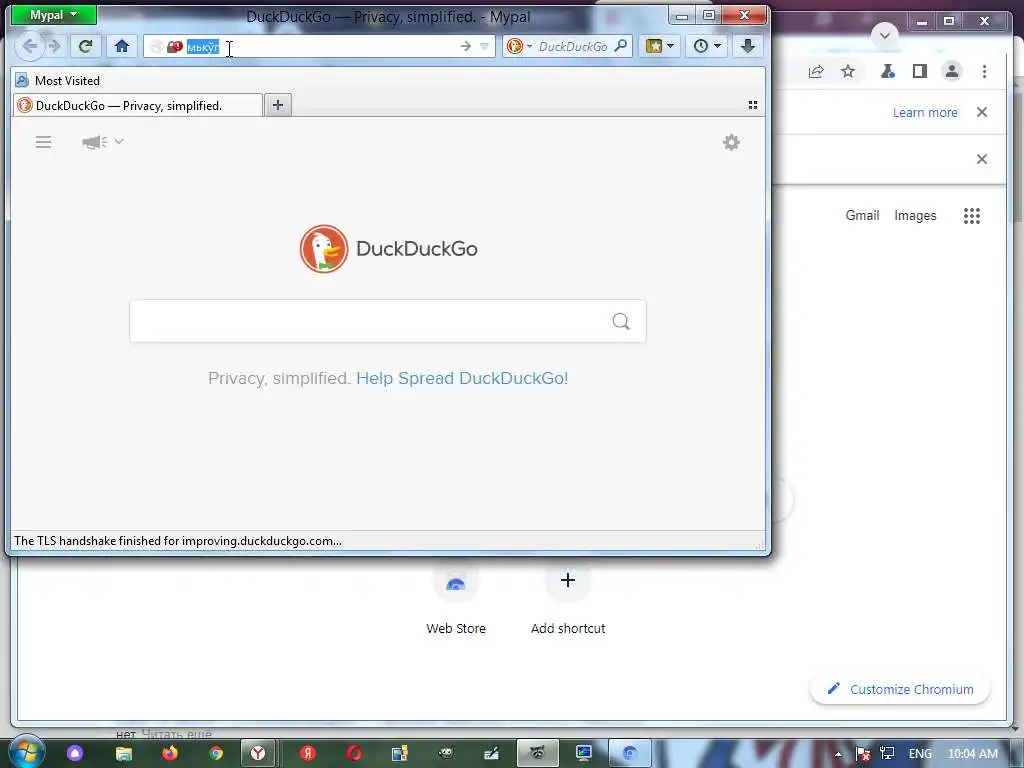Open the Windows Start menu

(x=26, y=753)
